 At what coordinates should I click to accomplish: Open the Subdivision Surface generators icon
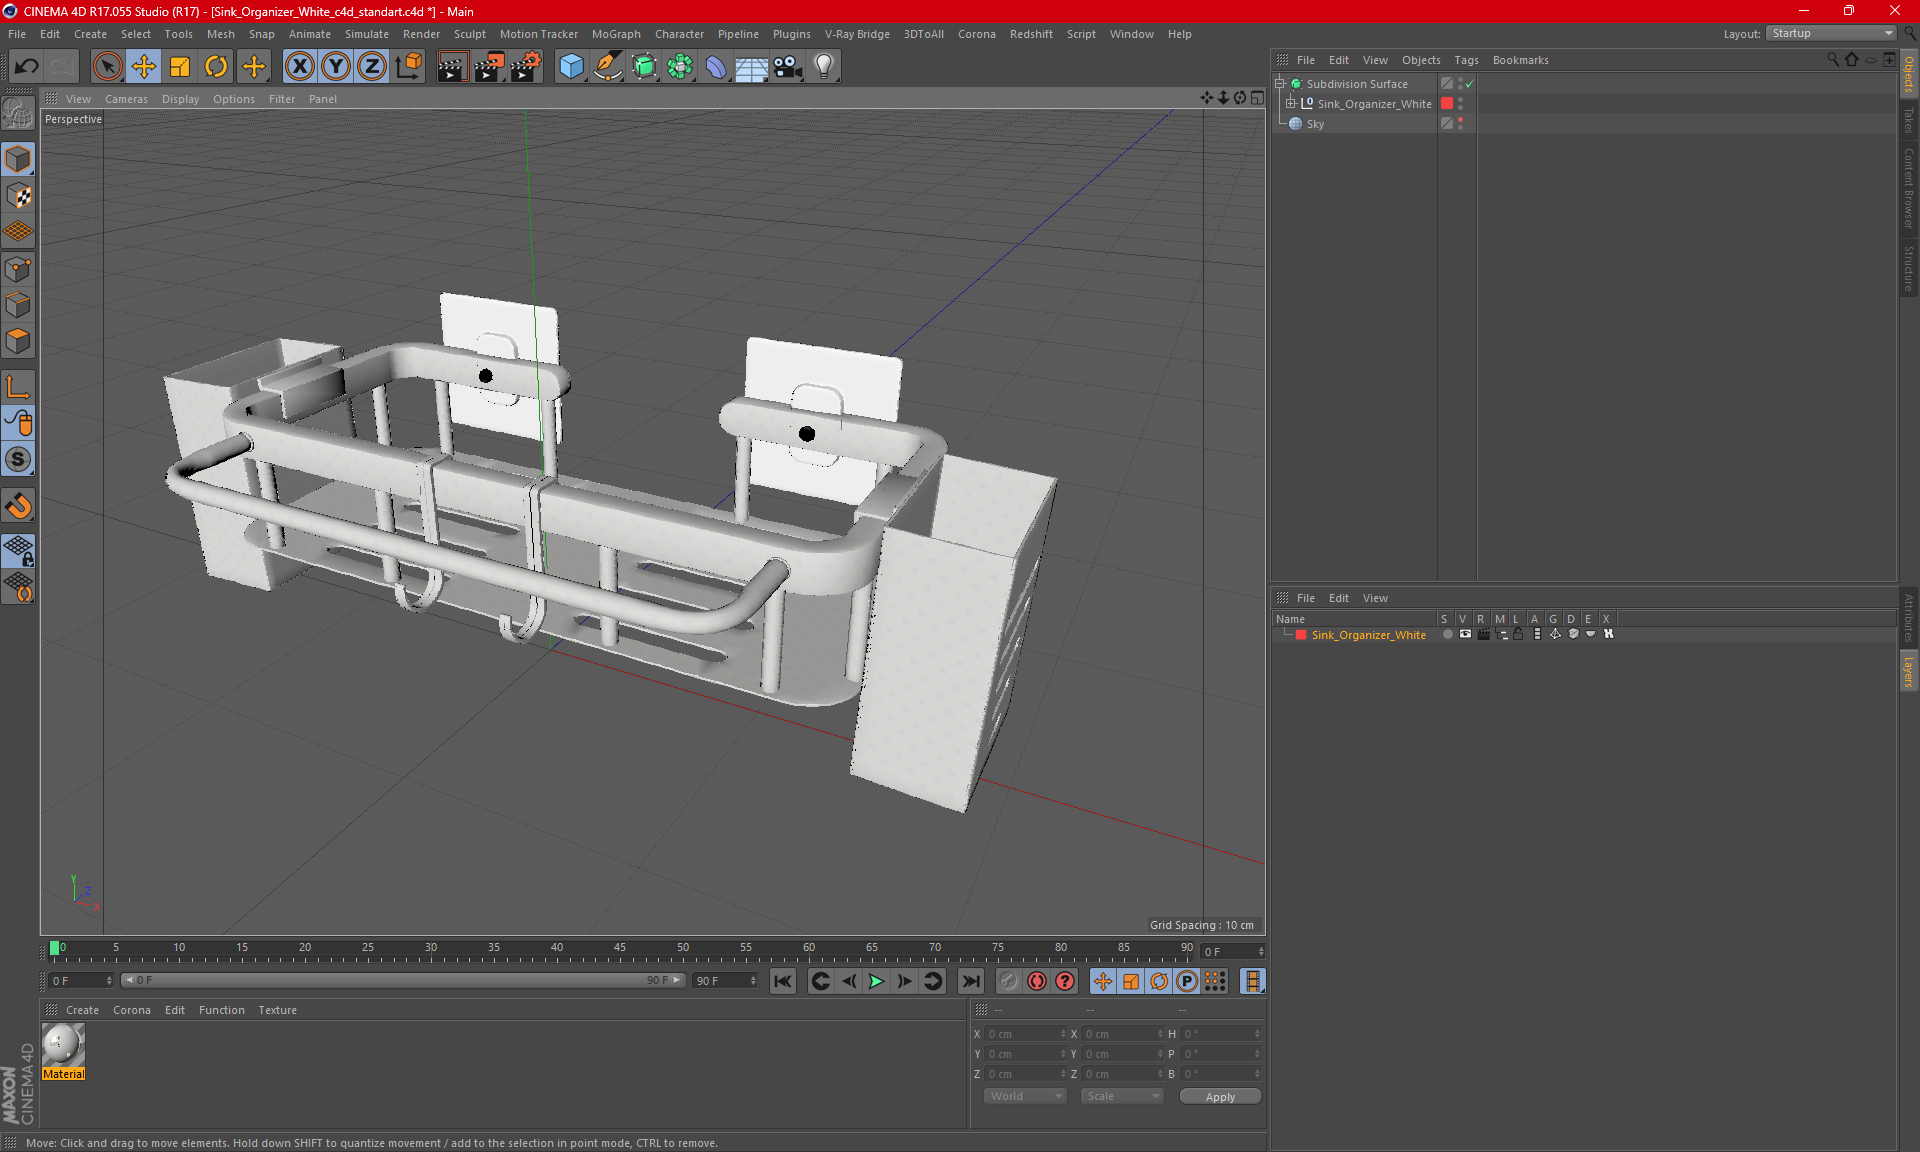[x=644, y=67]
